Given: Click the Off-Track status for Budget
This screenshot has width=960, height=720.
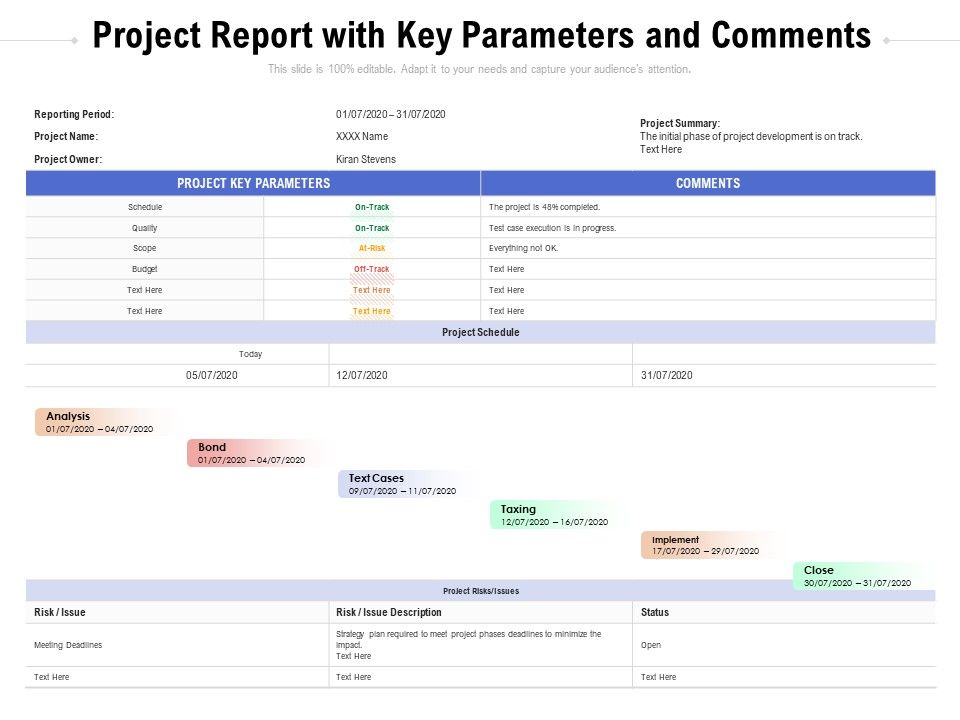Looking at the screenshot, I should (x=372, y=269).
